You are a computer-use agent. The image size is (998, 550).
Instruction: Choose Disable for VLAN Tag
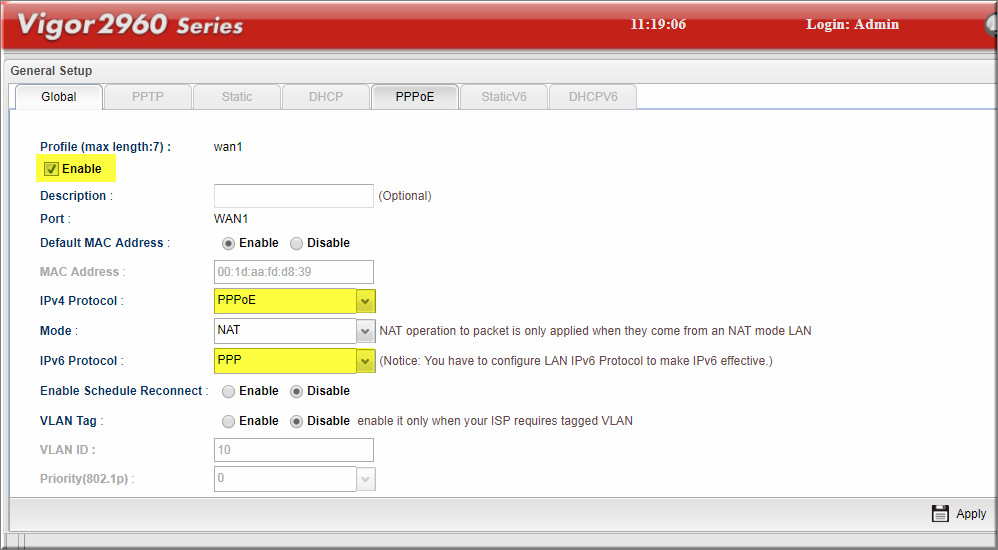296,421
